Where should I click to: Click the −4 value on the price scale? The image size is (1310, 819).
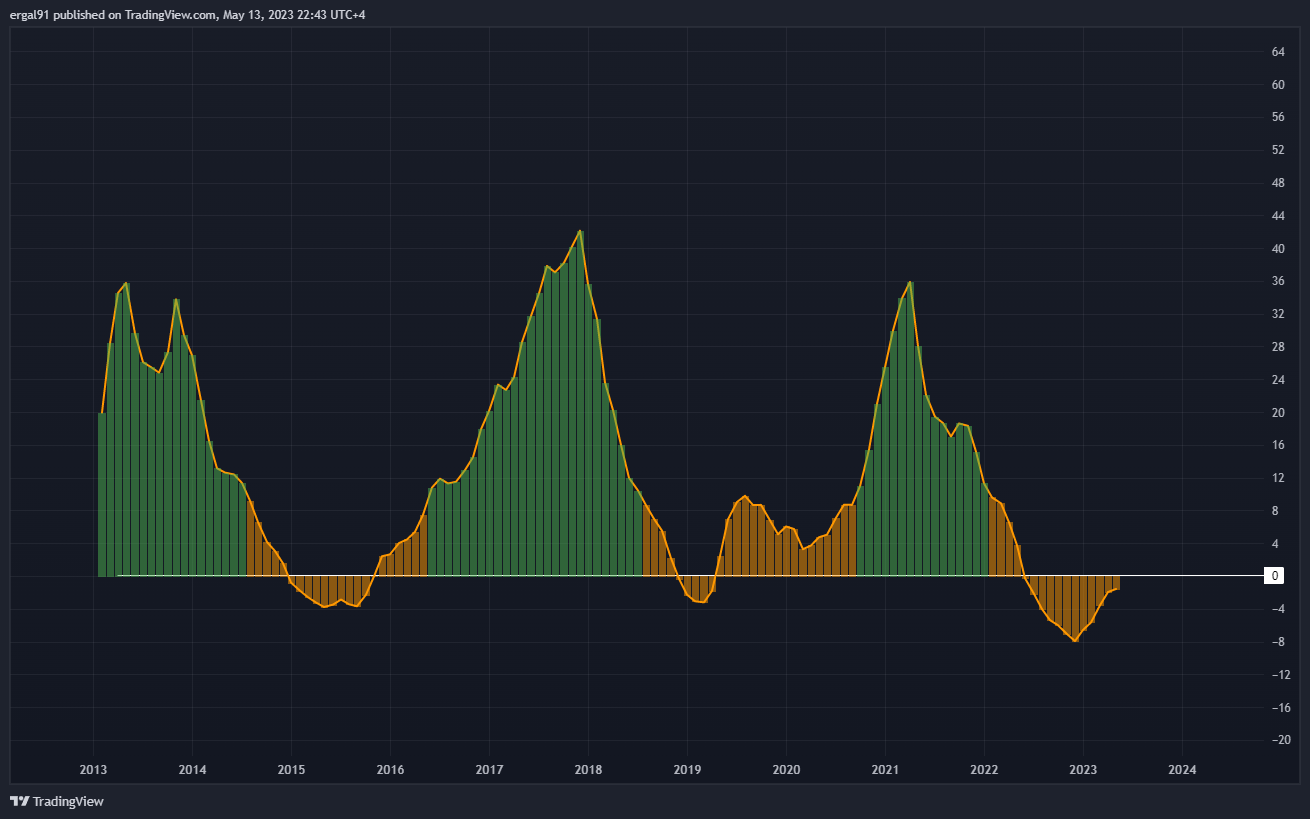tap(1277, 609)
